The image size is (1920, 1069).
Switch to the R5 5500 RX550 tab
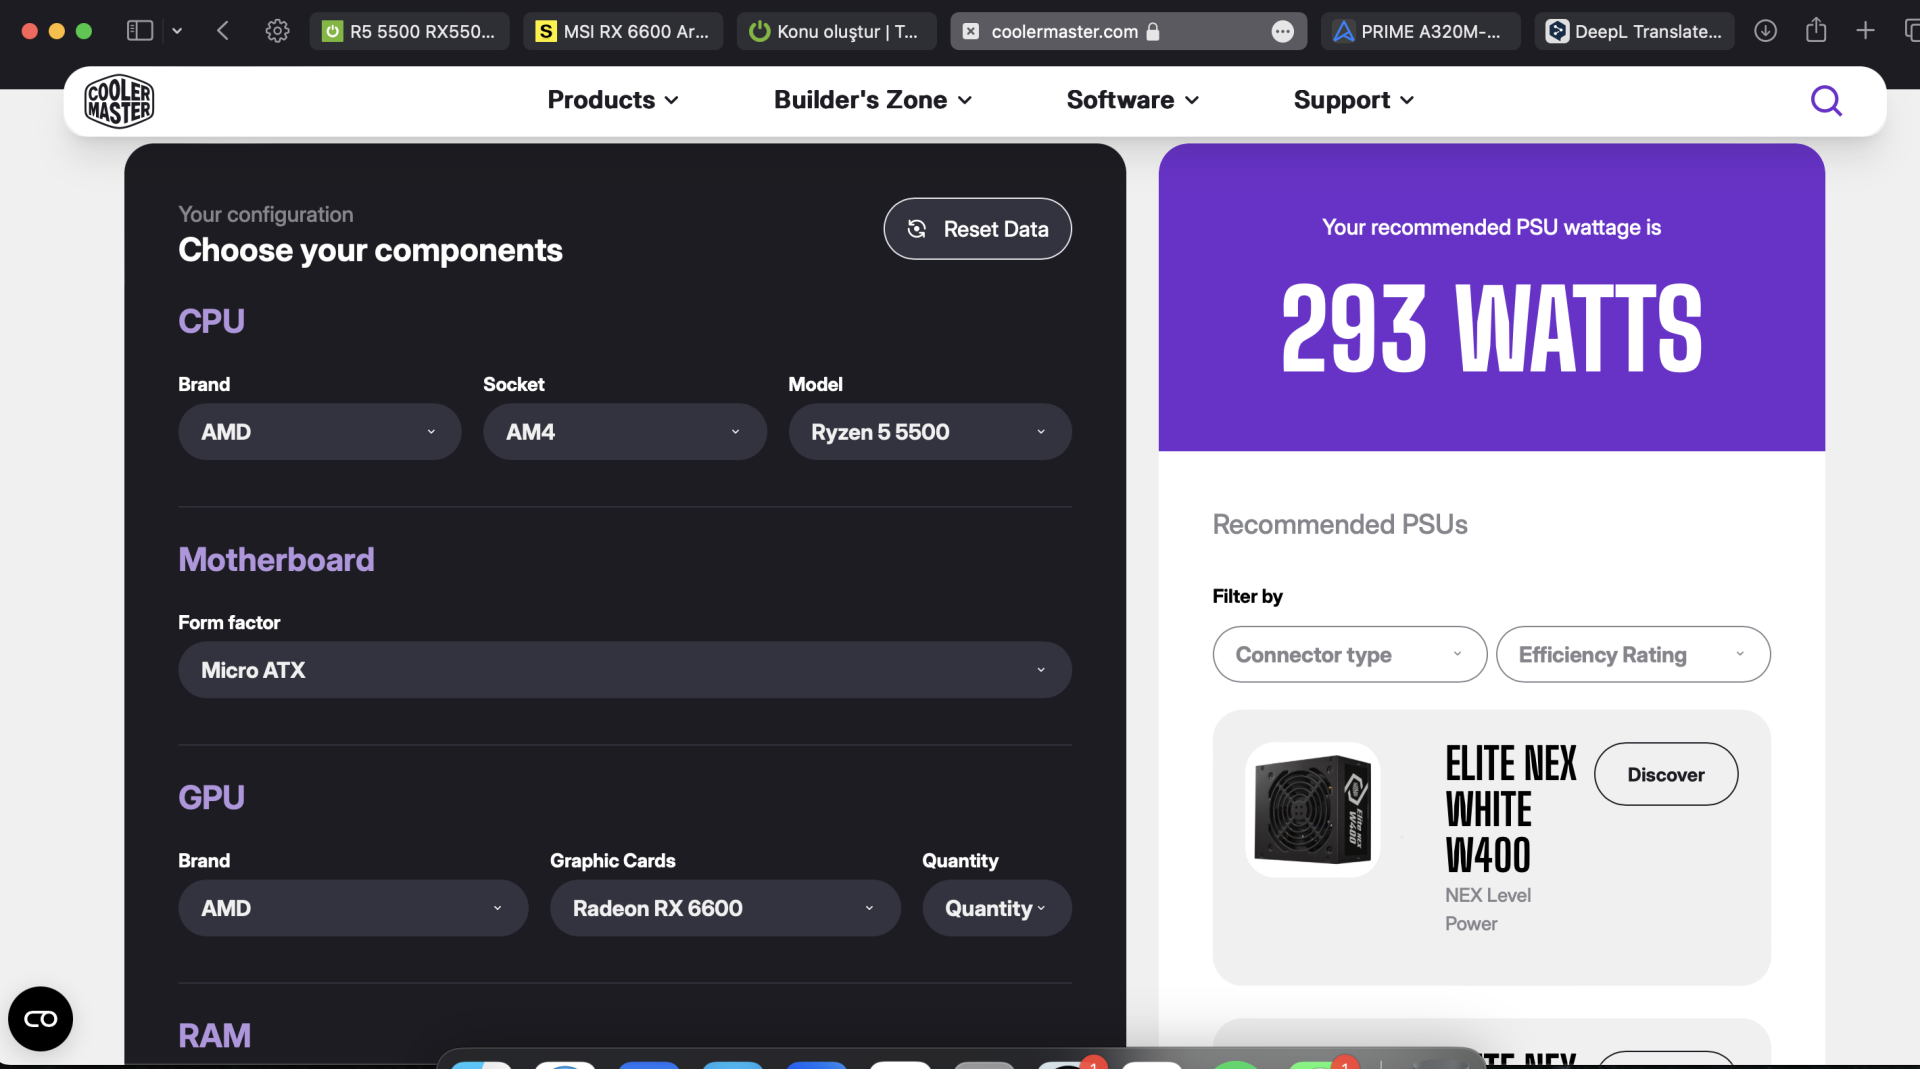tap(410, 31)
